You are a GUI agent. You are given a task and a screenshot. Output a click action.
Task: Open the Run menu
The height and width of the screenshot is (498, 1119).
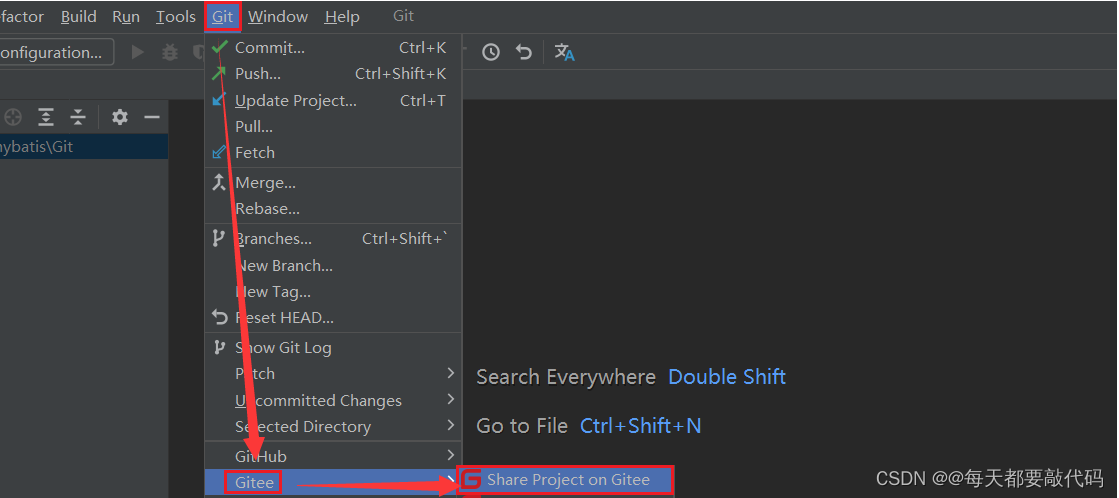126,16
